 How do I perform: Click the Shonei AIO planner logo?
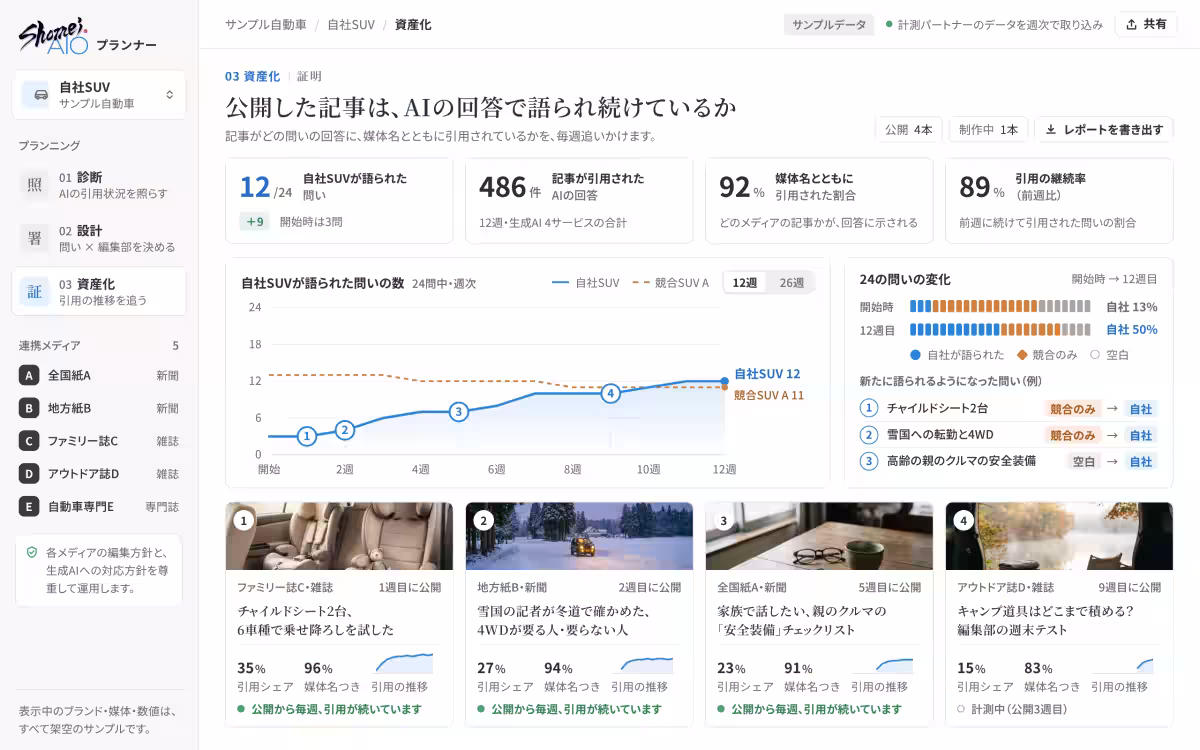(x=87, y=36)
